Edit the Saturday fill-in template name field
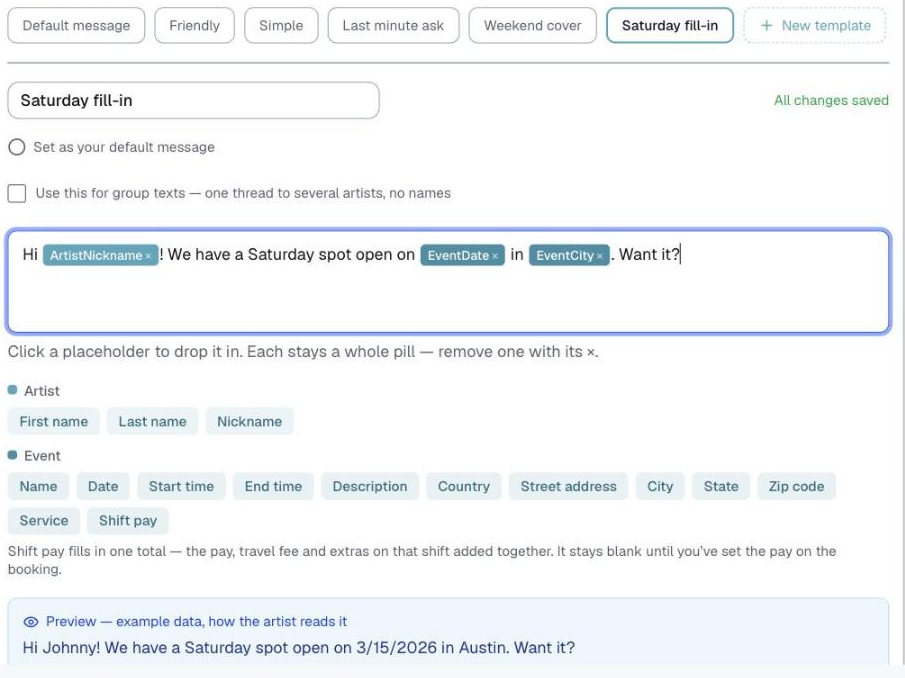The width and height of the screenshot is (905, 678). tap(193, 100)
